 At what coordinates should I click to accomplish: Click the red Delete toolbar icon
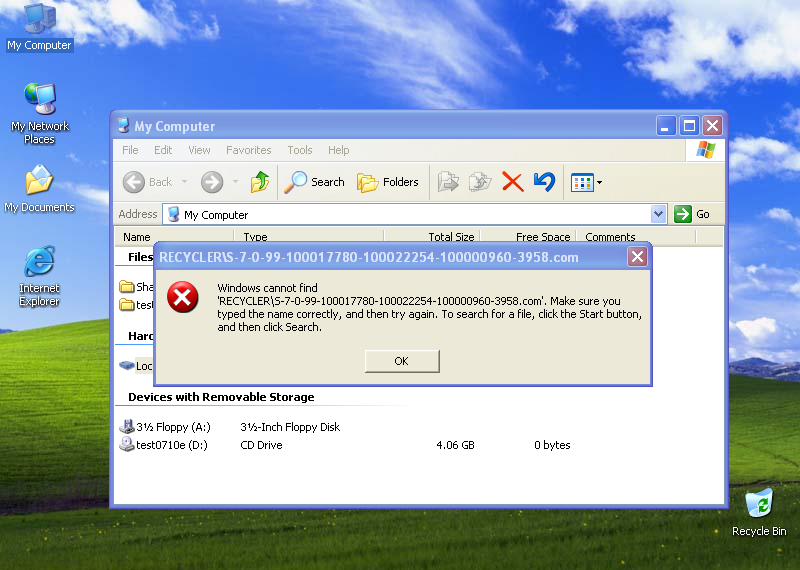513,182
